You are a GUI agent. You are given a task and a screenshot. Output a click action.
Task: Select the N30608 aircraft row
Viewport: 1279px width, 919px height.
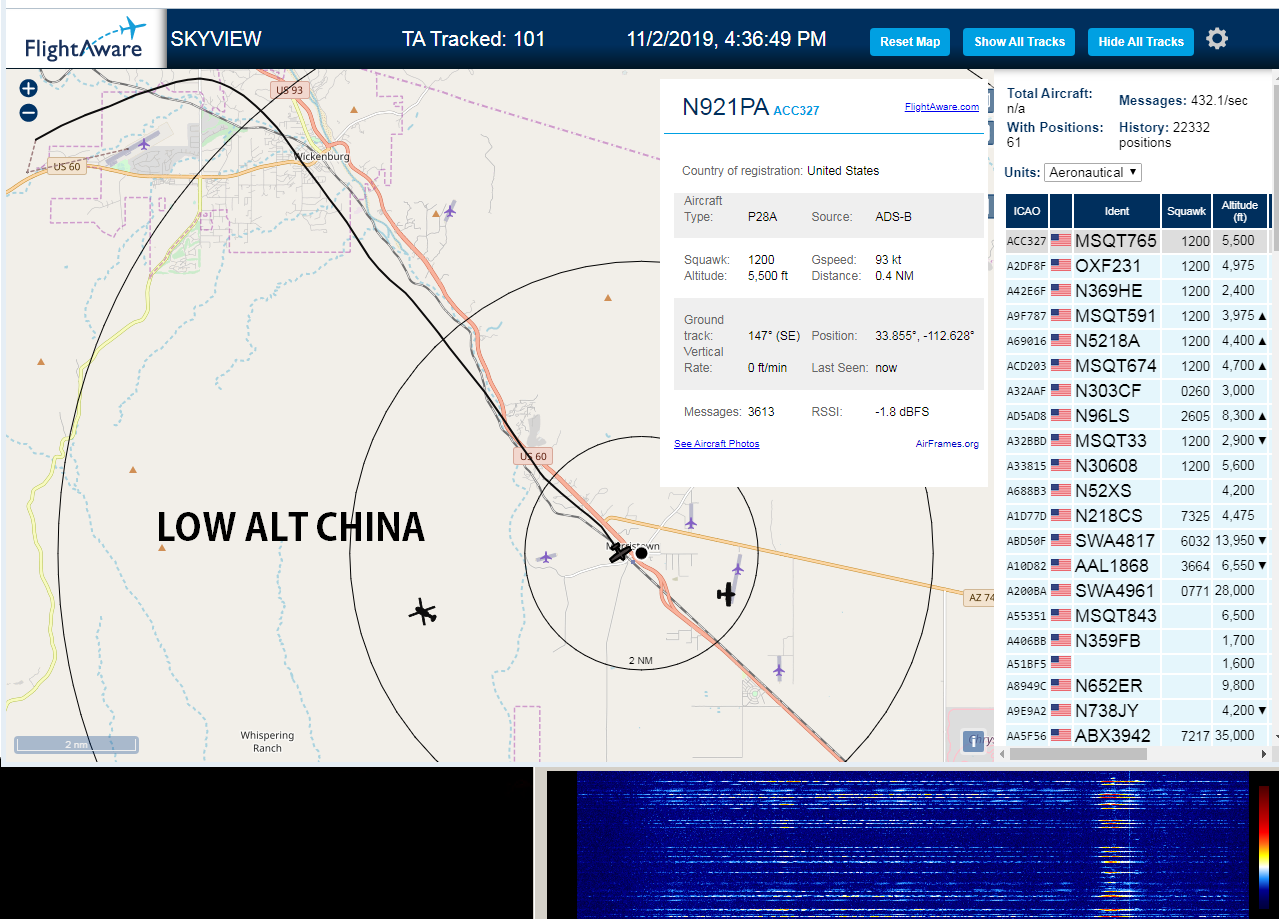click(x=1137, y=466)
